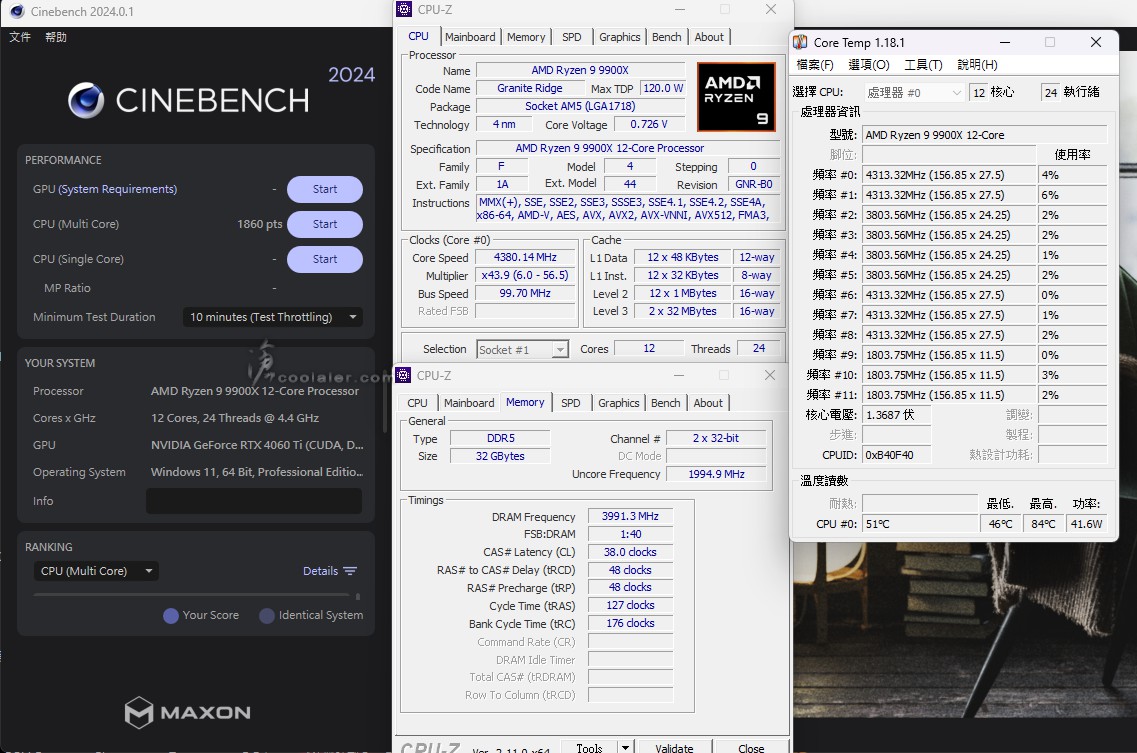Click the "41.6W" power reading in Core Temp
The width and height of the screenshot is (1137, 753).
[x=1086, y=524]
